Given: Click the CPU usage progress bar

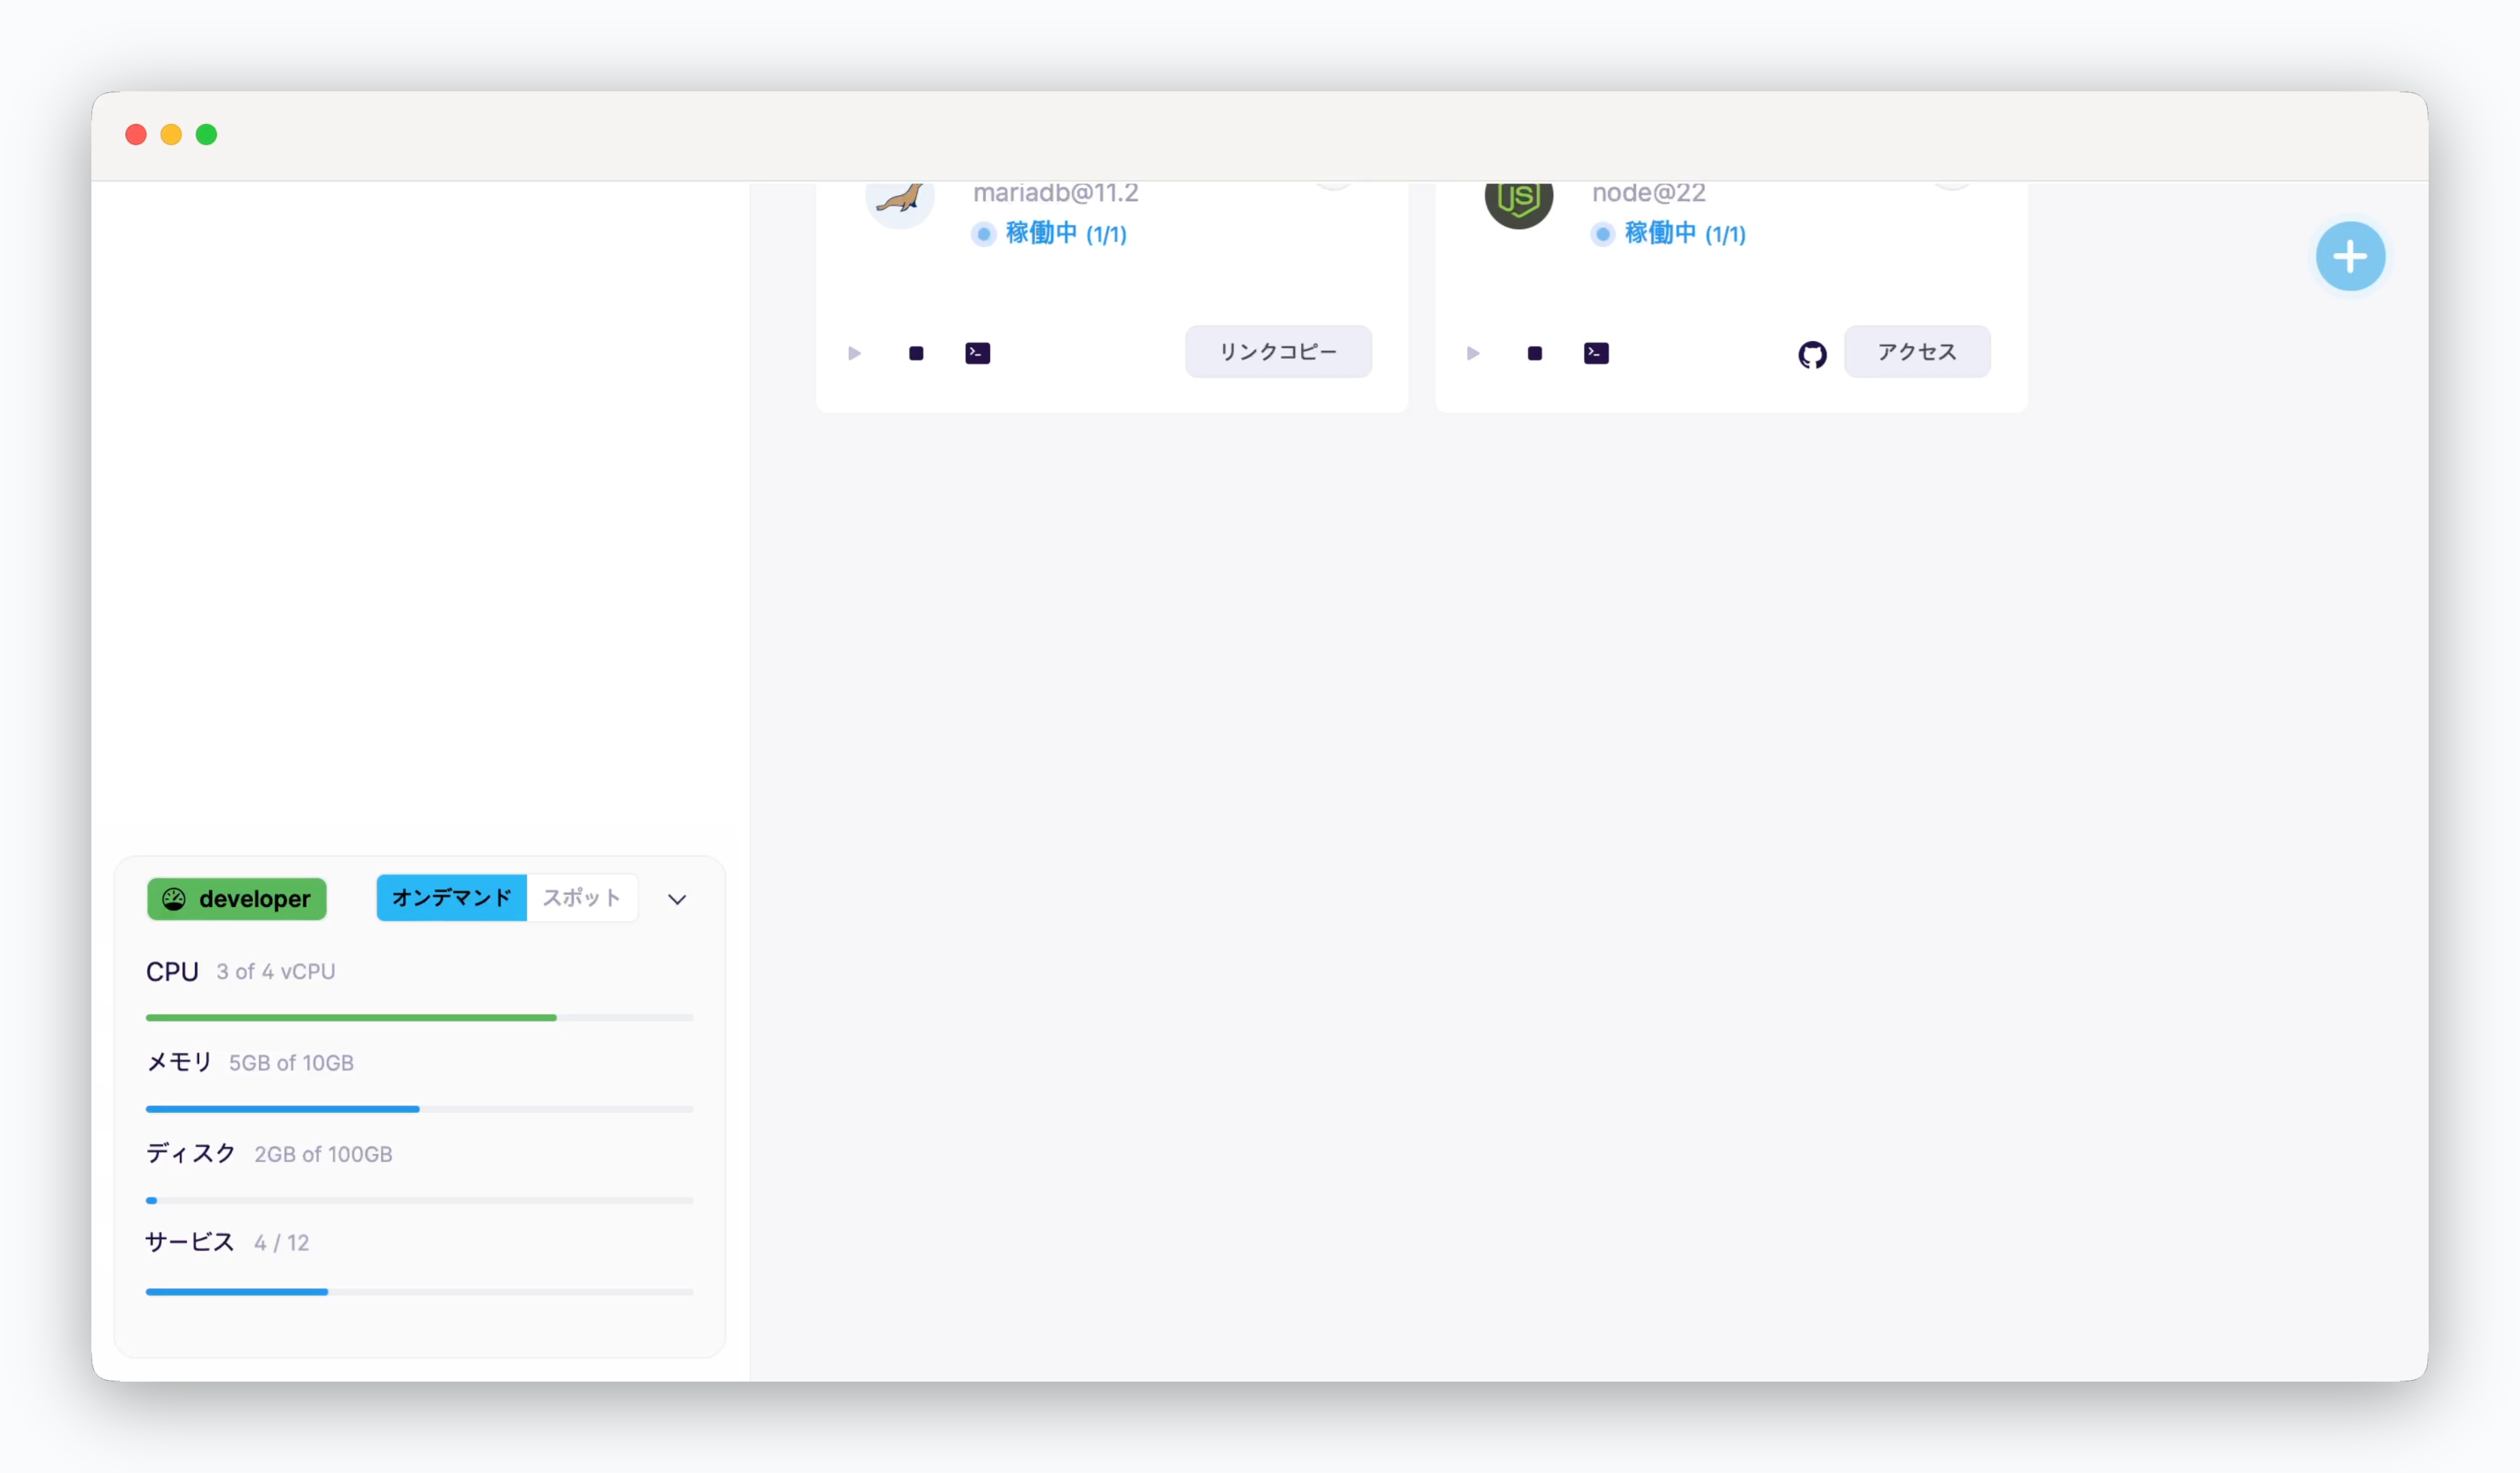Looking at the screenshot, I should tap(420, 1018).
